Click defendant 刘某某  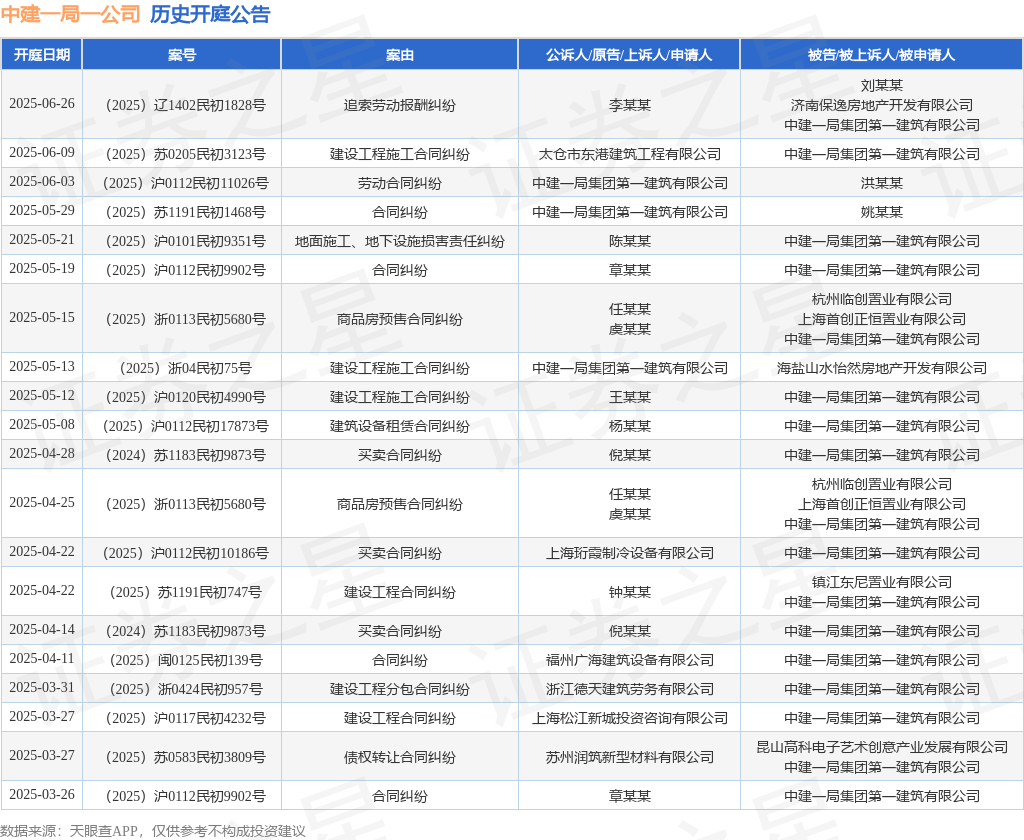(x=882, y=86)
